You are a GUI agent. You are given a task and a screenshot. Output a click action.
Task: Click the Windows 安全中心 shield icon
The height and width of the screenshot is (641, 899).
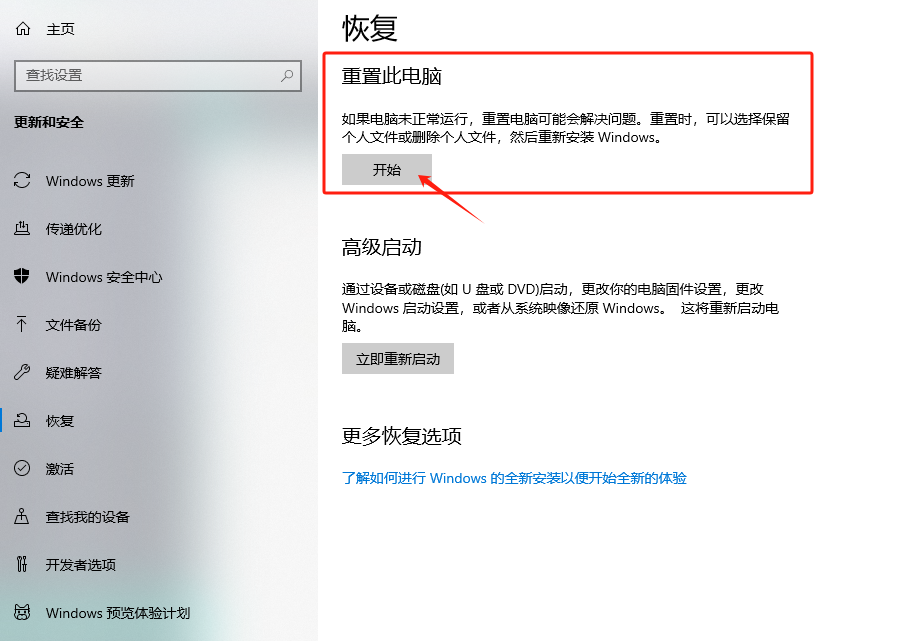(22, 277)
